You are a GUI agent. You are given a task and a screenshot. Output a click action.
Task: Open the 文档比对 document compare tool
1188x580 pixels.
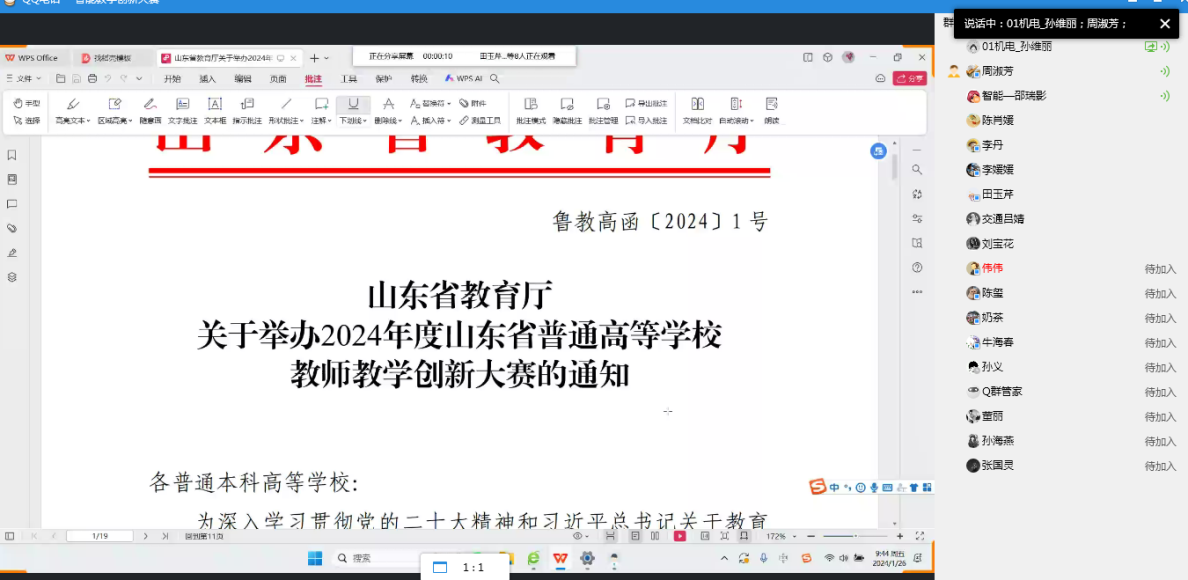pyautogui.click(x=697, y=109)
